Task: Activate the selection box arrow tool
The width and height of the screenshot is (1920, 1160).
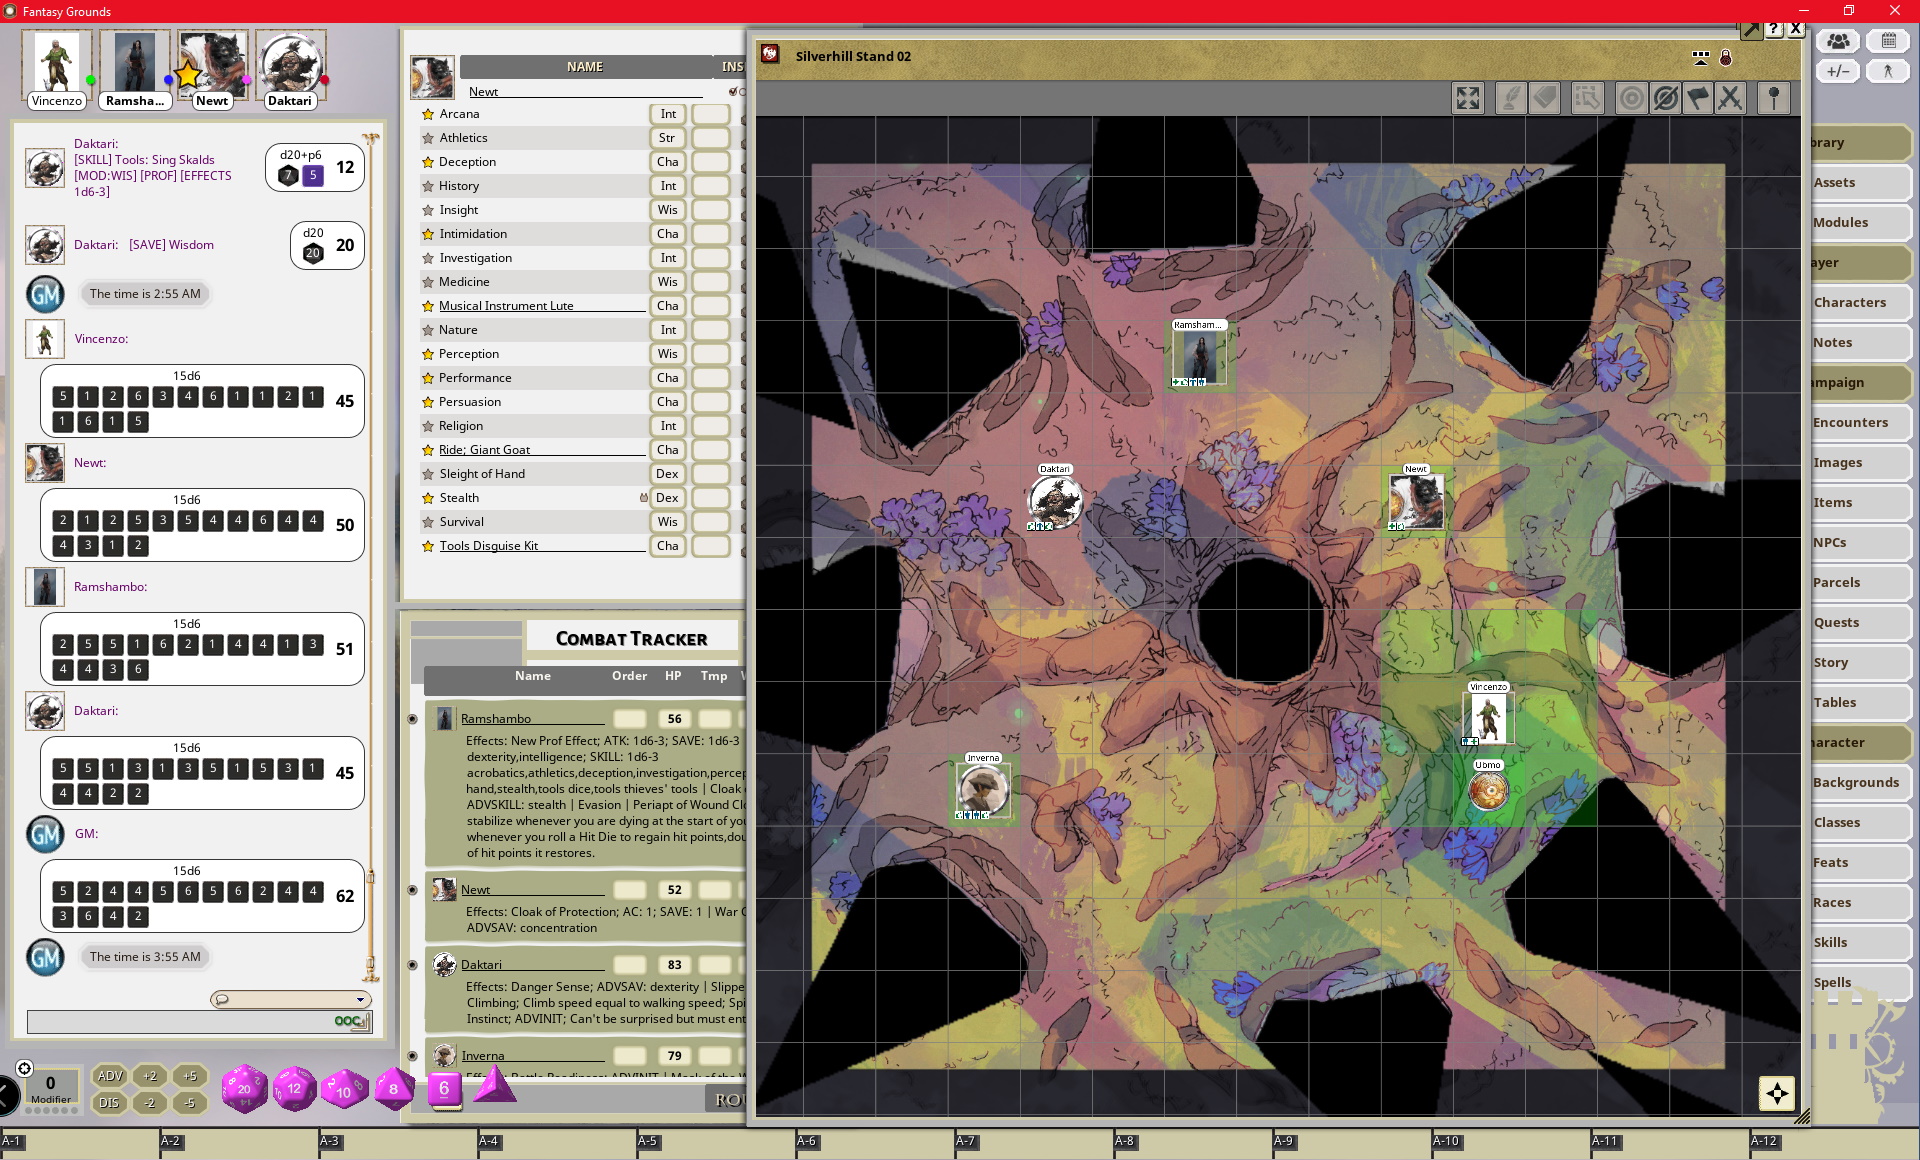Action: point(1587,98)
